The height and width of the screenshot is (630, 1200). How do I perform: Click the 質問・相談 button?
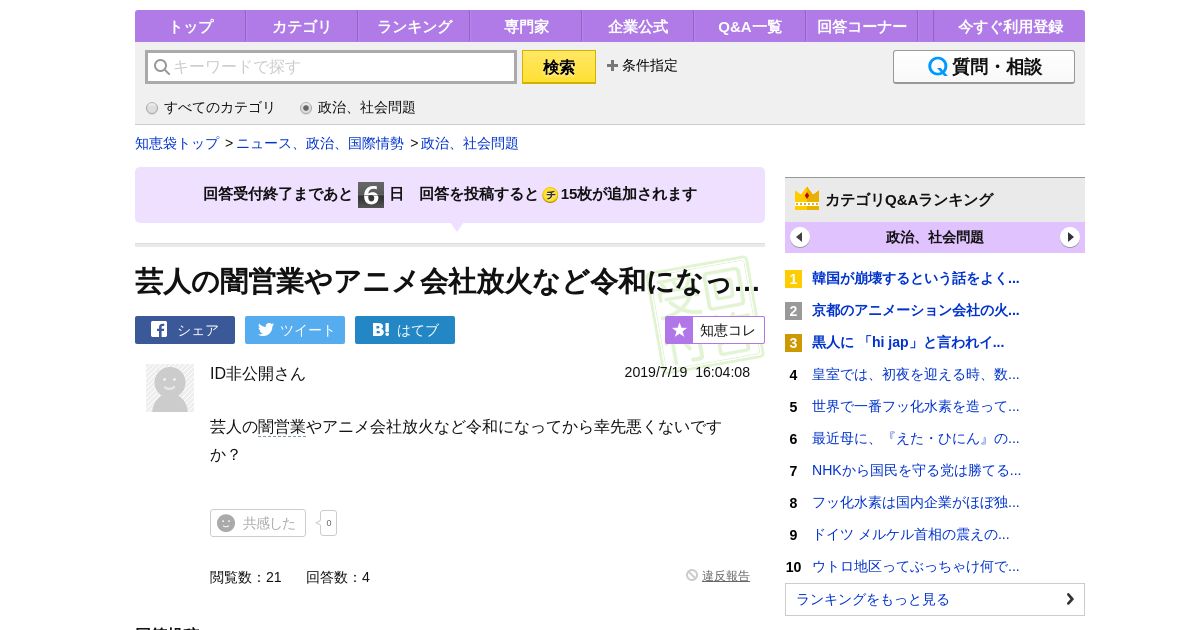[984, 67]
